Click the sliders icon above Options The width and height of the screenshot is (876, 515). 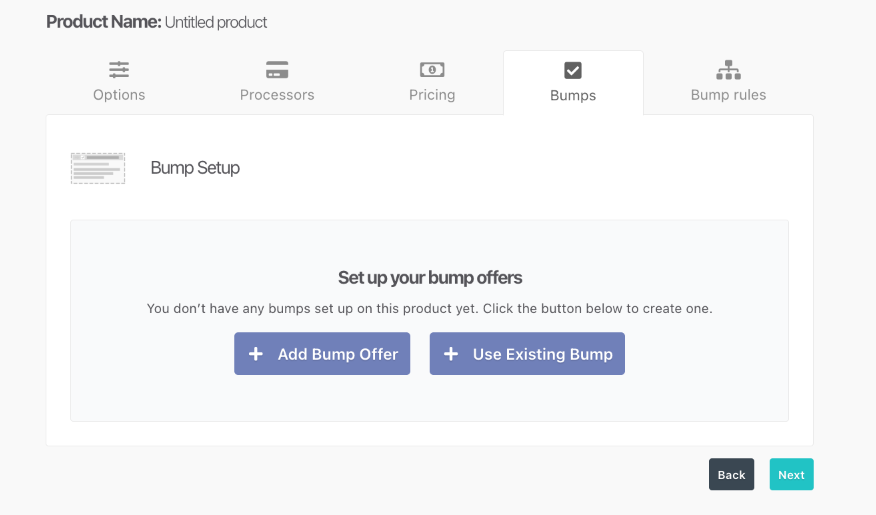pos(119,70)
